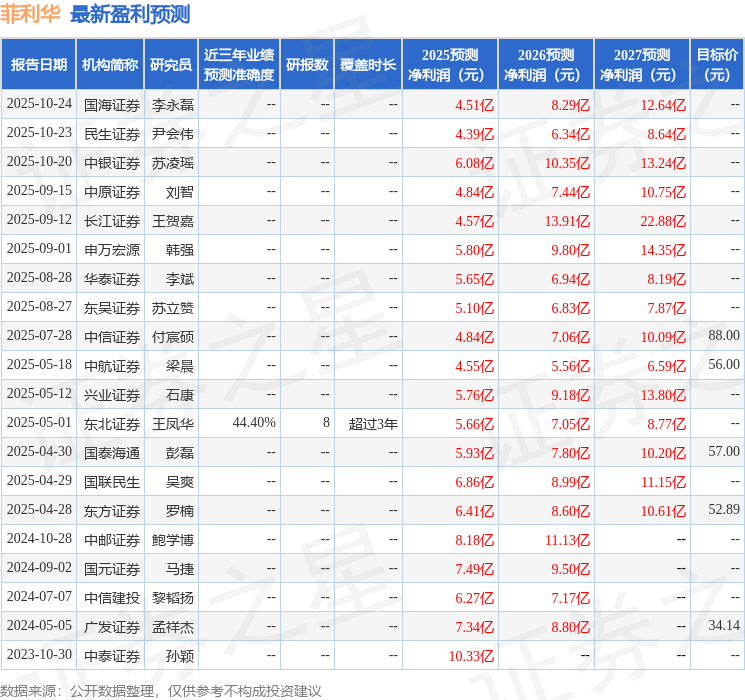
Task: Click the target price 34.14
Action: (x=724, y=625)
